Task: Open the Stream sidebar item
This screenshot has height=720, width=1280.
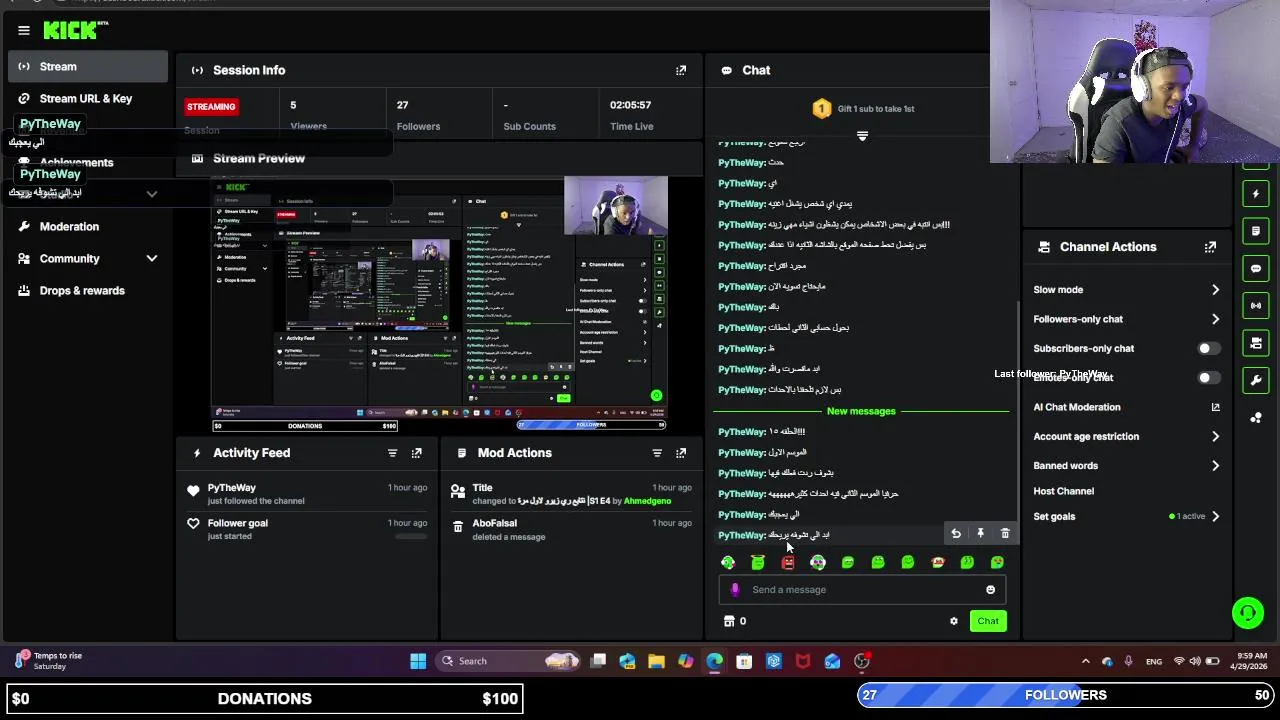Action: coord(88,67)
